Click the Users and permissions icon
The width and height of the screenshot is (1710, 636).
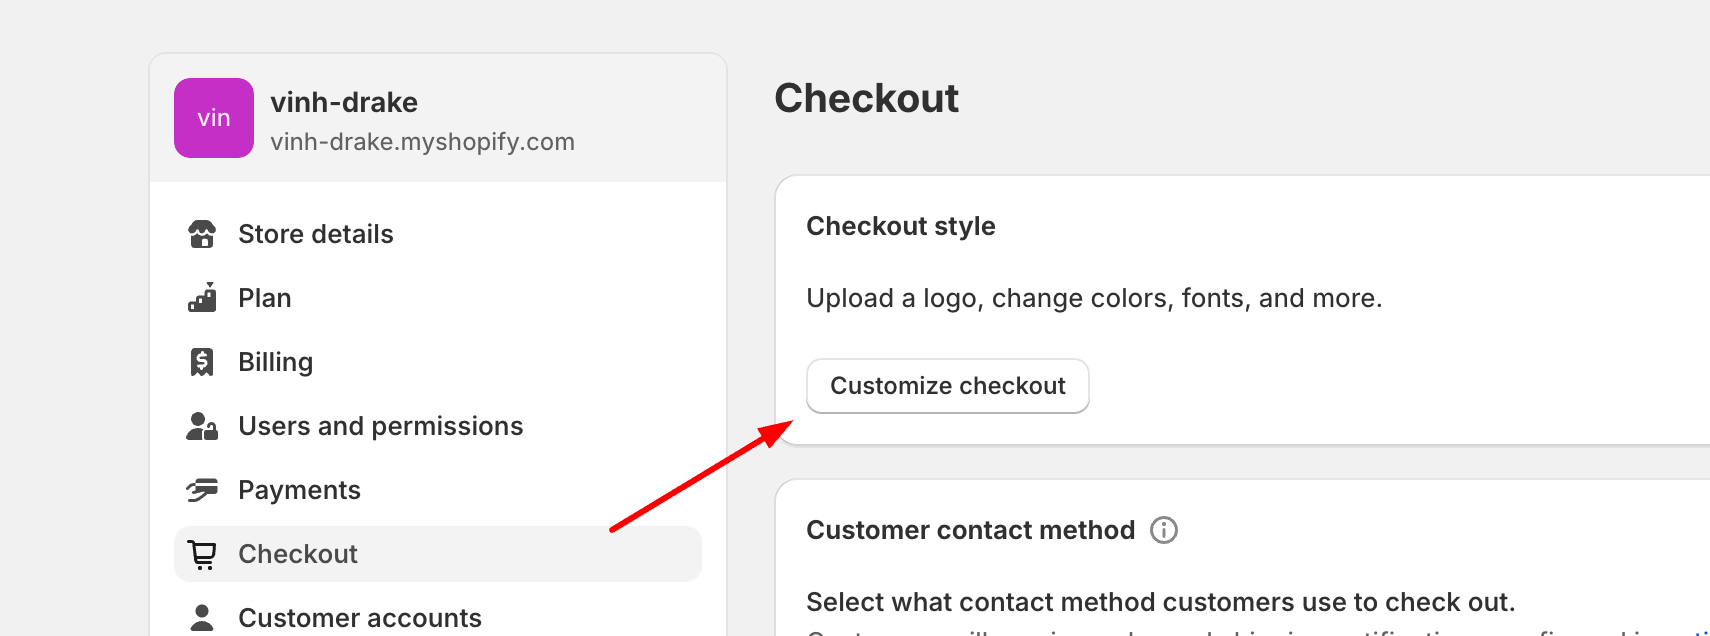202,426
